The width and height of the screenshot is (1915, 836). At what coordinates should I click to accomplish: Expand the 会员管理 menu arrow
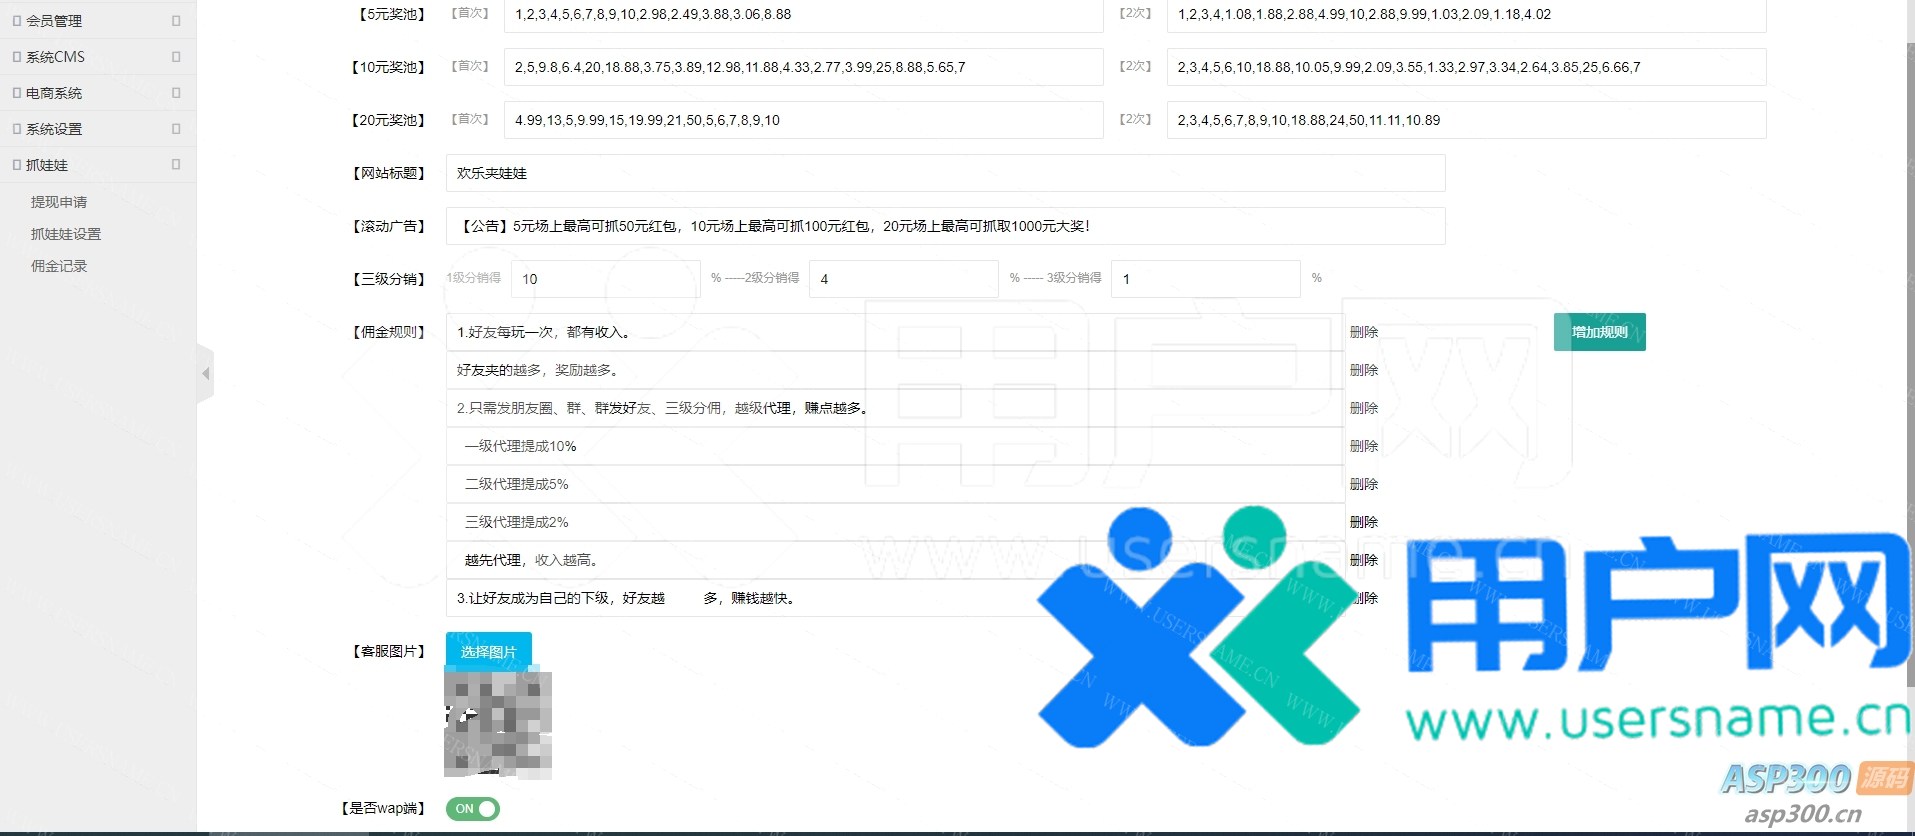click(176, 21)
